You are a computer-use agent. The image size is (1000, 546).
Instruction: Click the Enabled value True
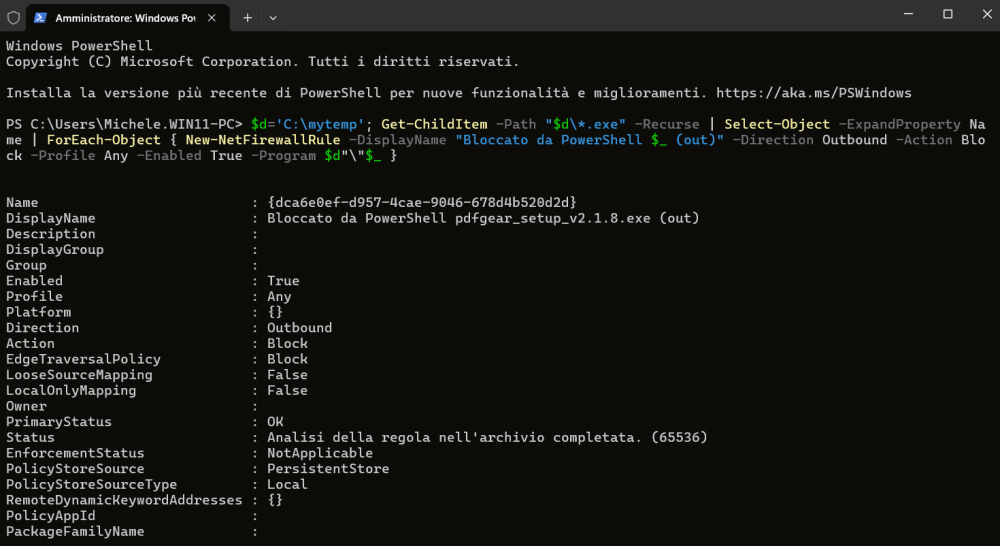tap(283, 281)
